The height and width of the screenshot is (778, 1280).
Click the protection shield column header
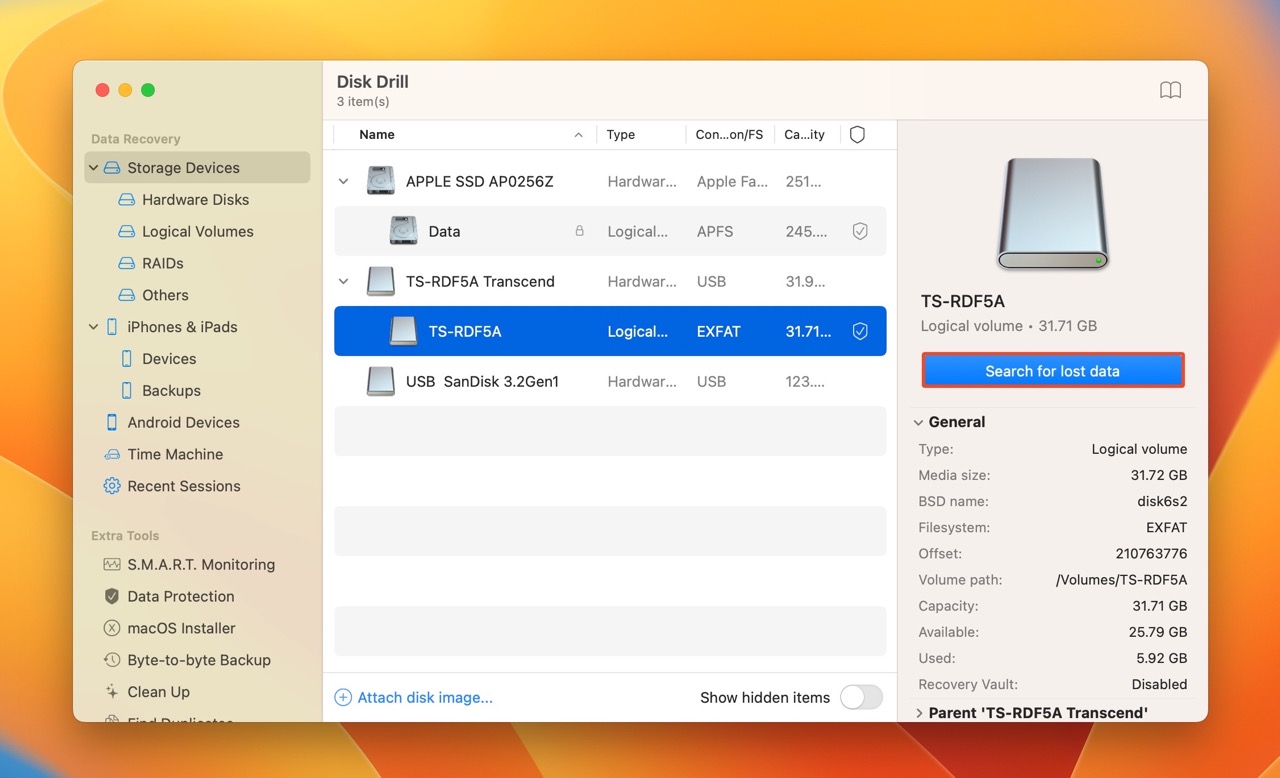coord(857,135)
